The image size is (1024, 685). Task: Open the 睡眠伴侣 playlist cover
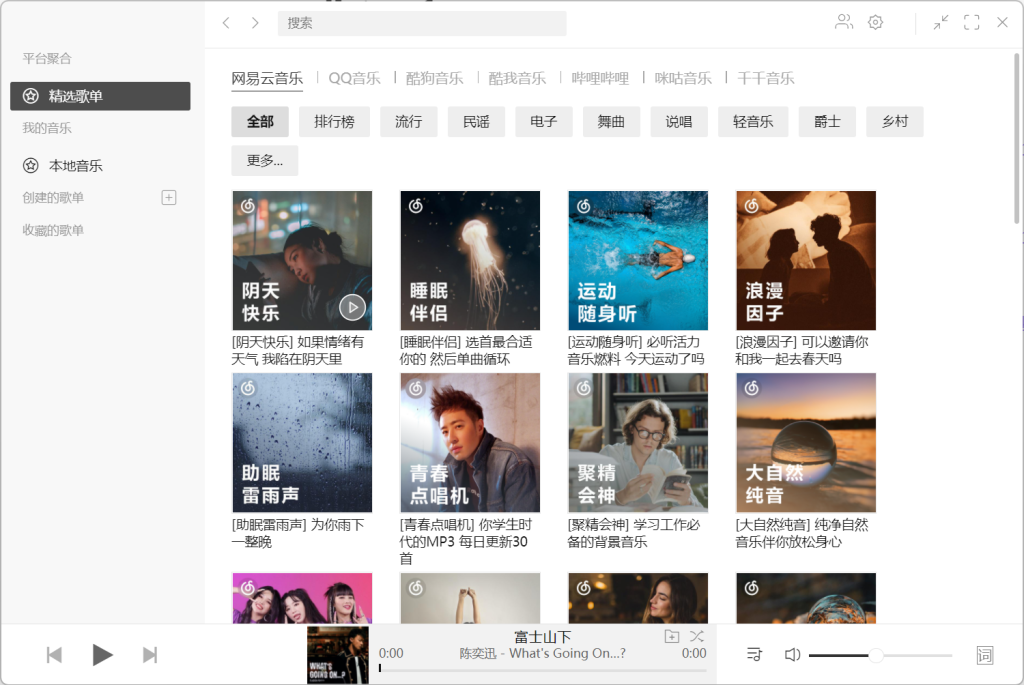point(470,261)
